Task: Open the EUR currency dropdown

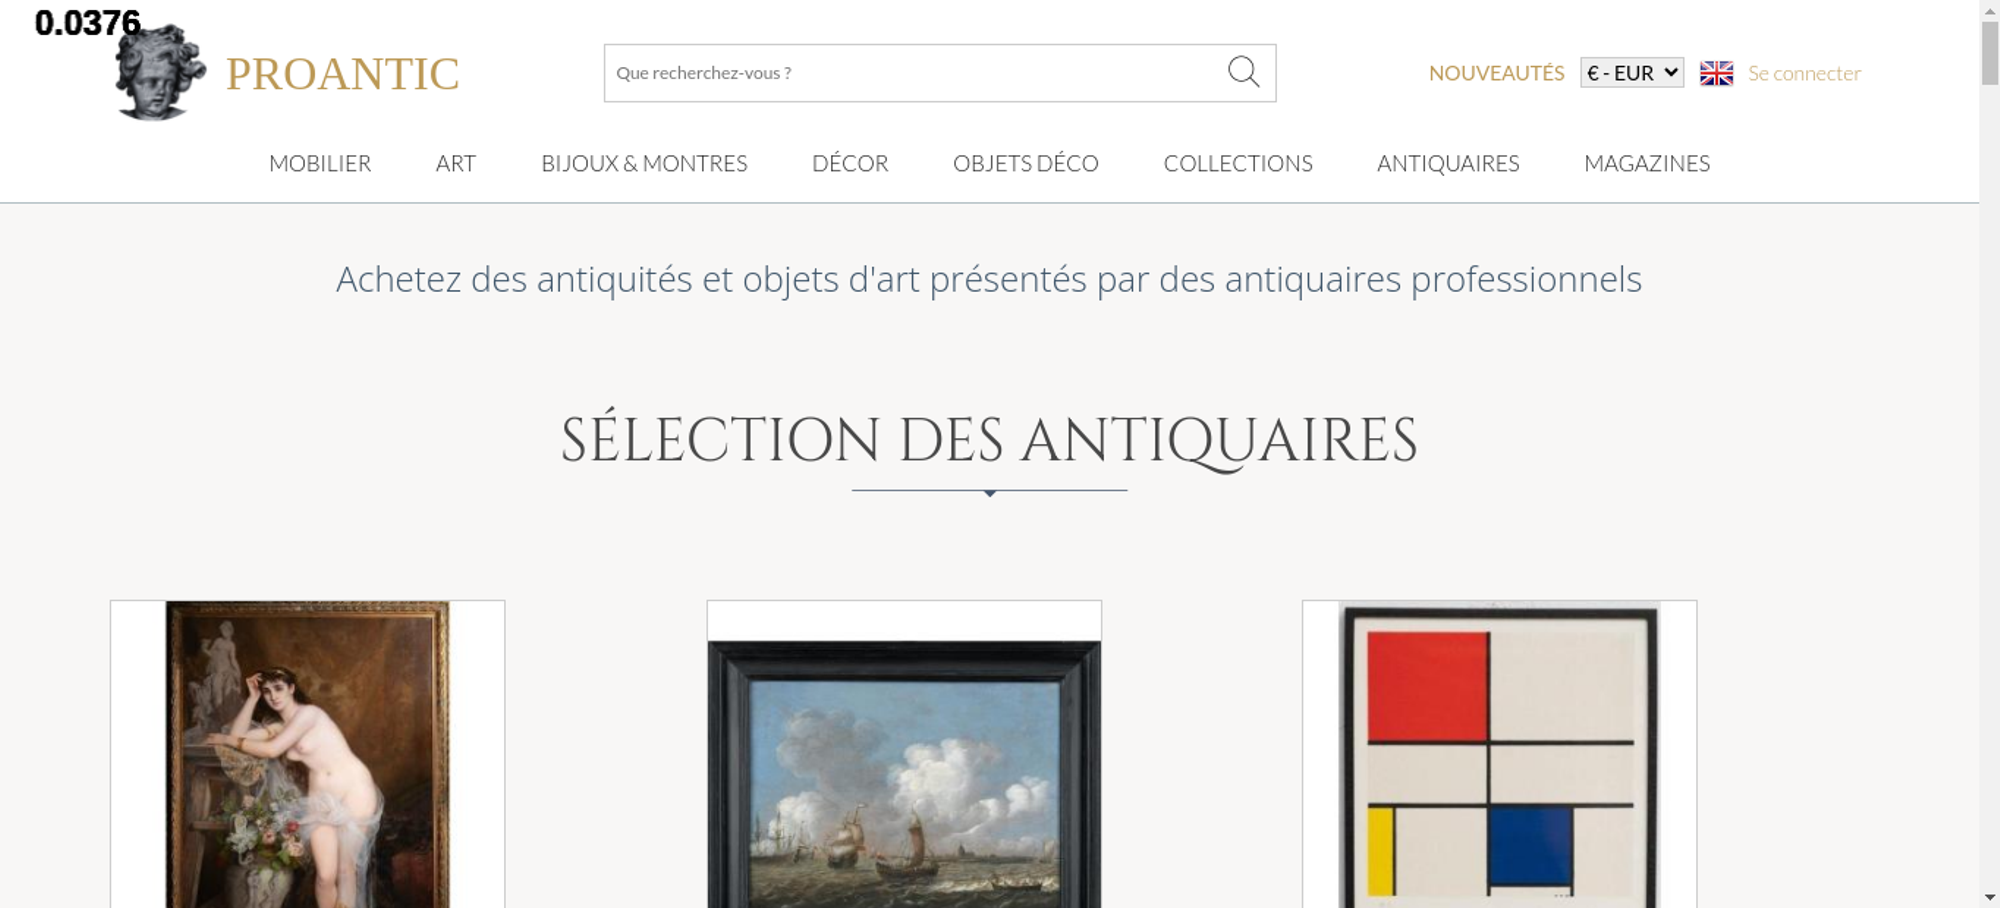Action: pyautogui.click(x=1632, y=73)
